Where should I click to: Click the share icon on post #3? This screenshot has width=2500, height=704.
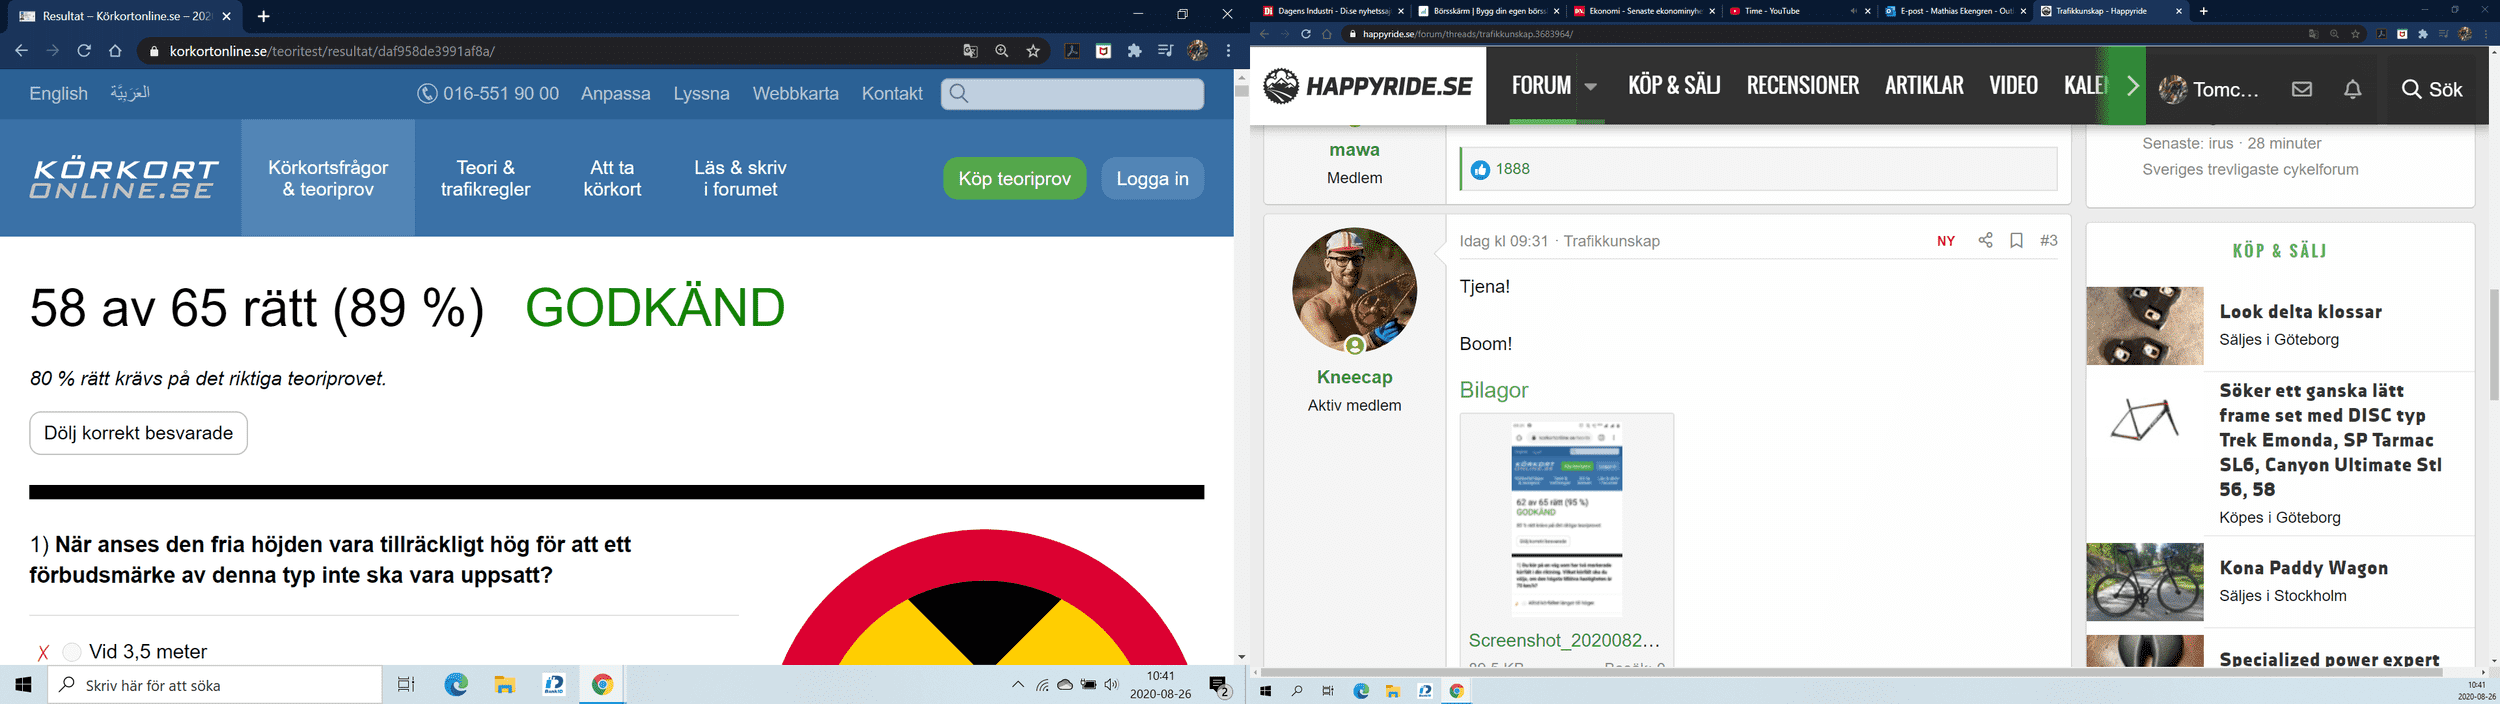(1985, 240)
